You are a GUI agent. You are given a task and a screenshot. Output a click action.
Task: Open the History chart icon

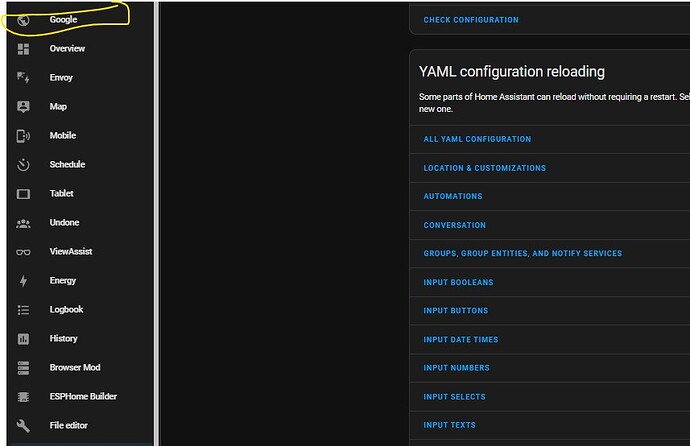23,339
